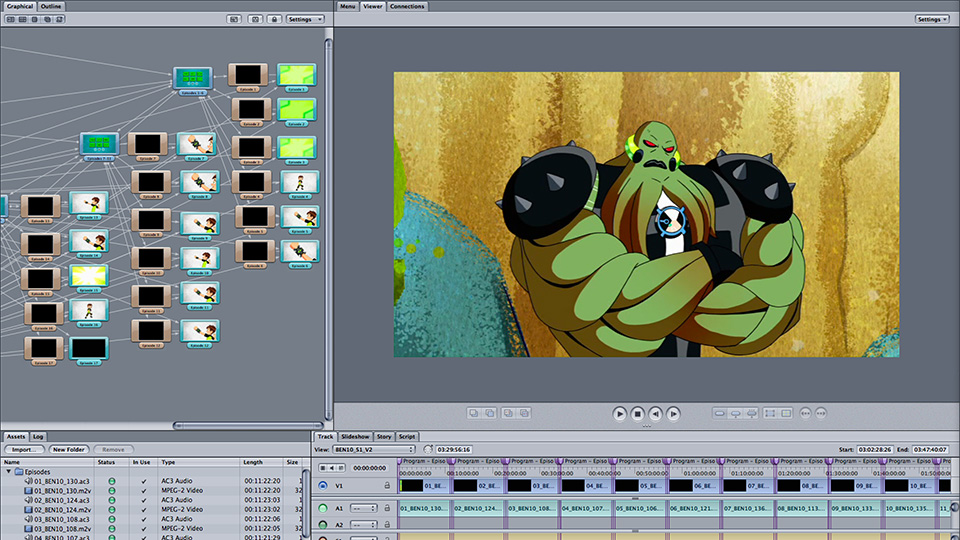Click the Stop button in the Viewer

637,414
